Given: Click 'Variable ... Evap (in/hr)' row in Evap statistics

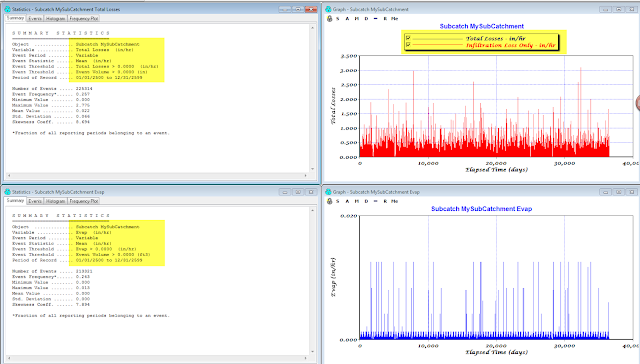Looking at the screenshot, I should point(62,232).
